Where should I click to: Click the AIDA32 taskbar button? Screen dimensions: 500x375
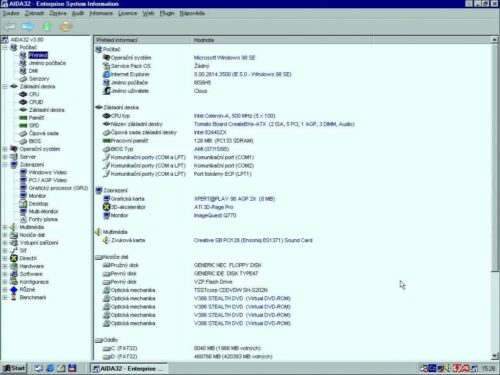(128, 368)
